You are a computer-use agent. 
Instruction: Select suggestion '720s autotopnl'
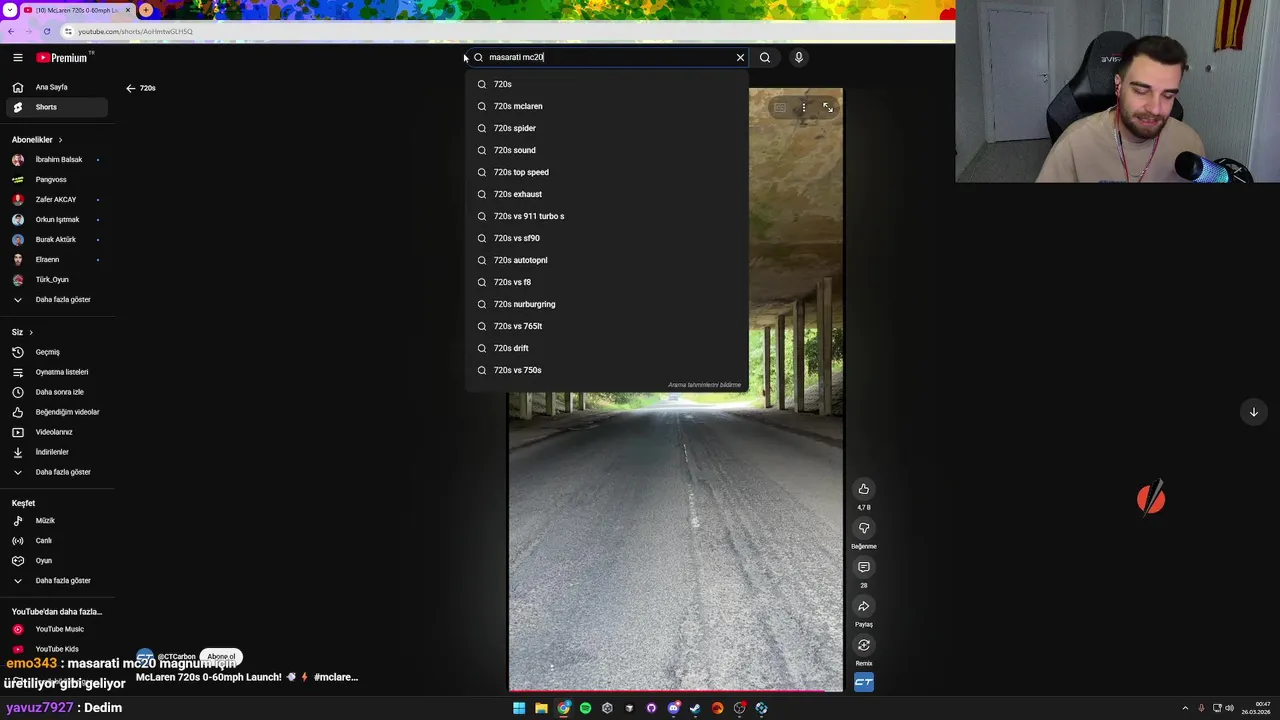click(x=607, y=260)
